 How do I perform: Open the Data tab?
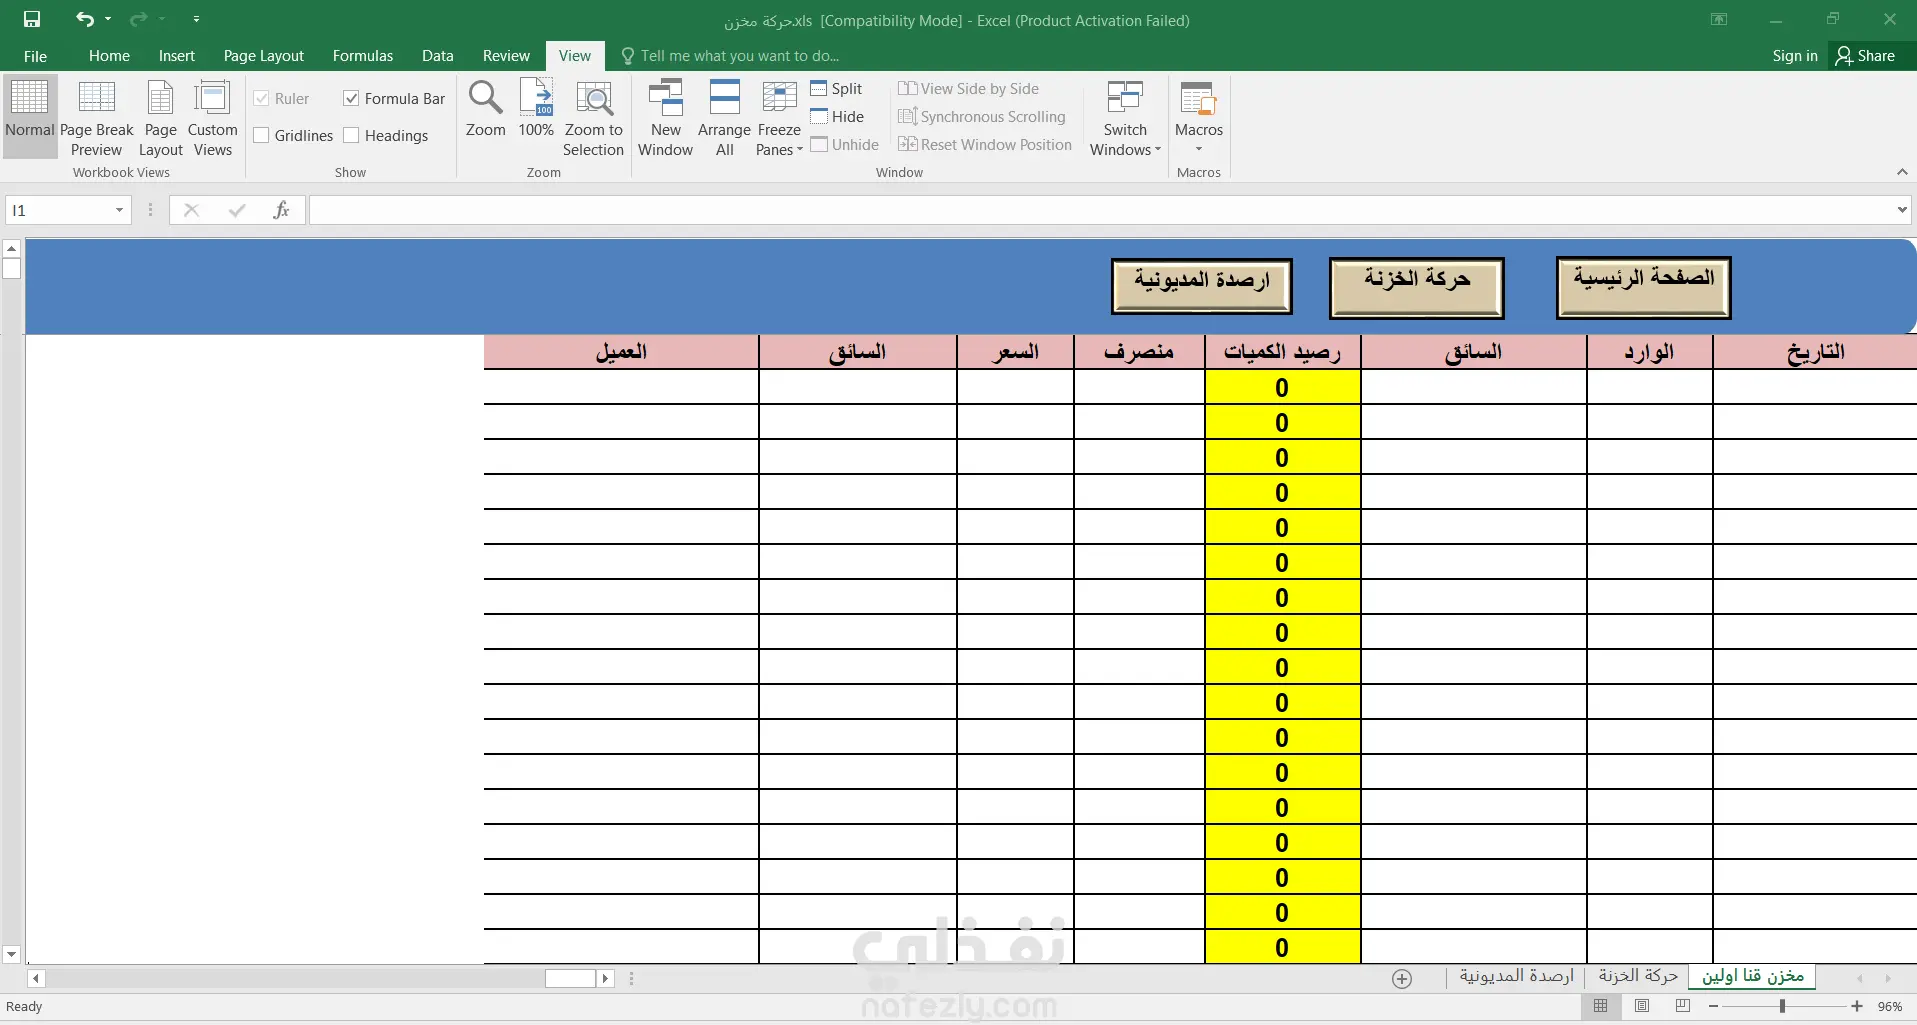[x=438, y=56]
